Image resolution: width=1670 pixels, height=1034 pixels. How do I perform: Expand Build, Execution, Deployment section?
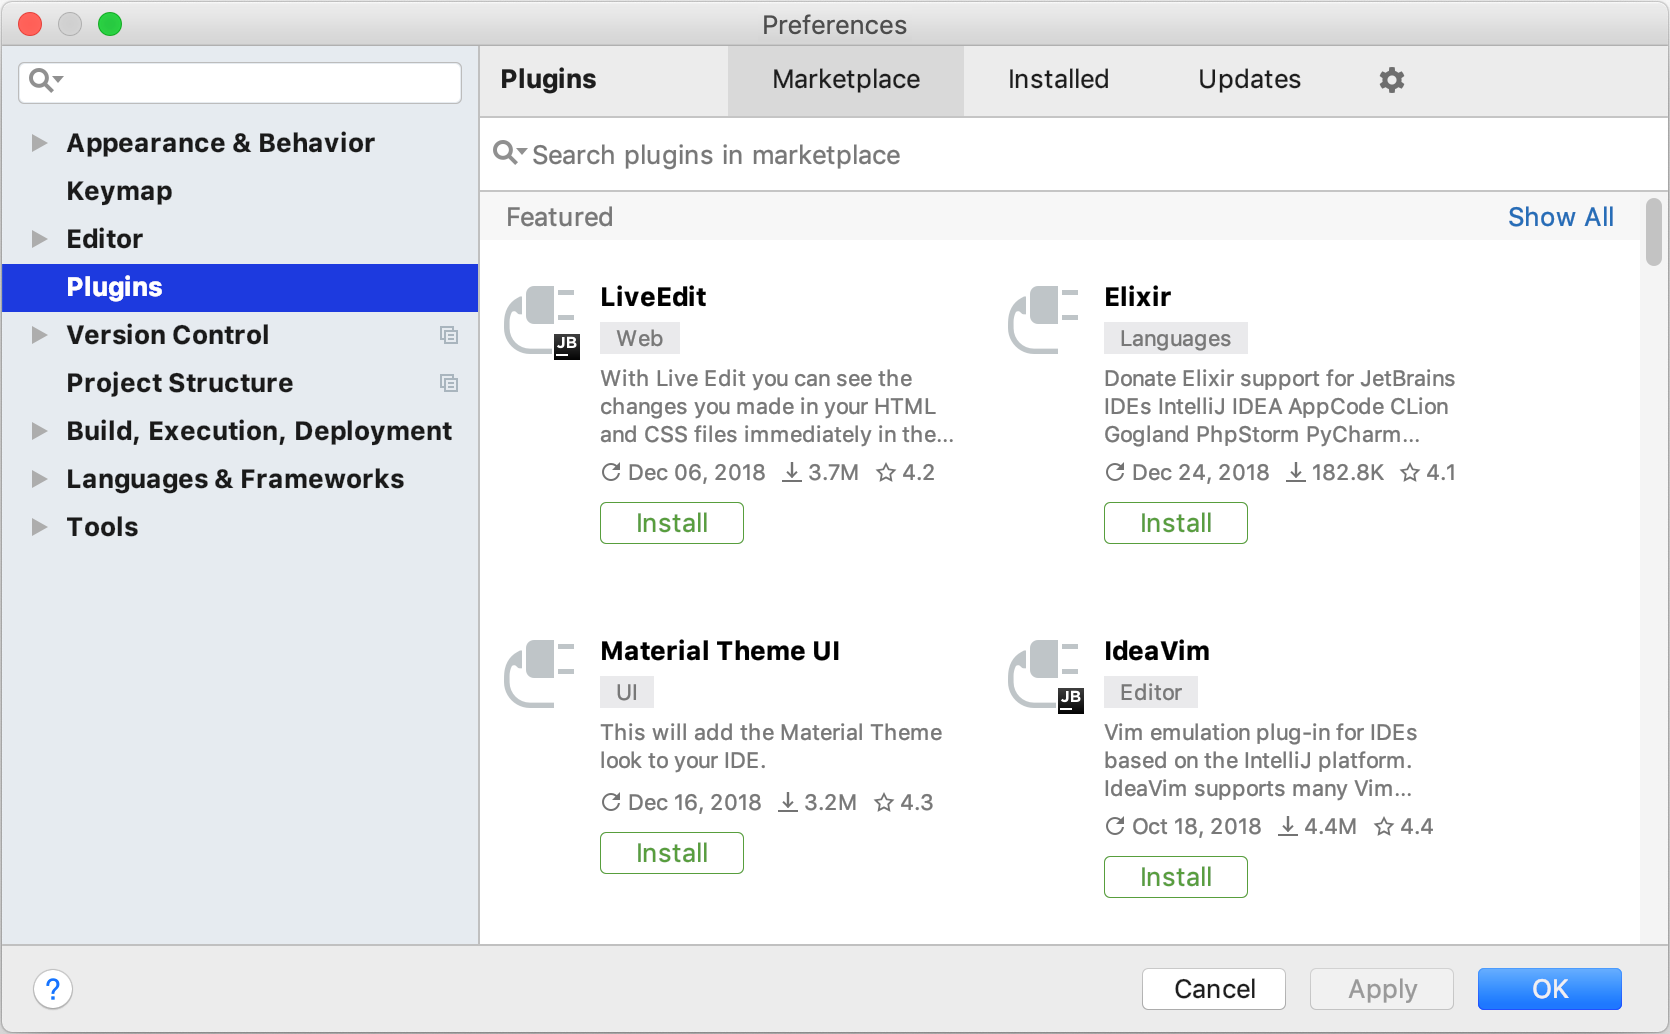click(39, 431)
